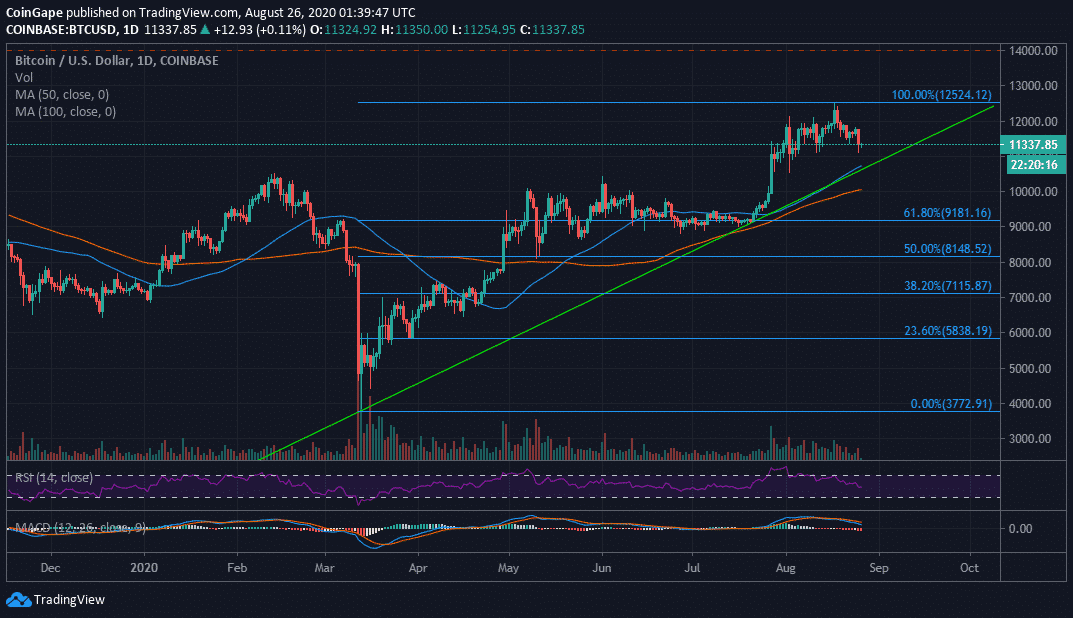The height and width of the screenshot is (618, 1073).
Task: Click the Vol indicator label
Action: pyautogui.click(x=23, y=77)
